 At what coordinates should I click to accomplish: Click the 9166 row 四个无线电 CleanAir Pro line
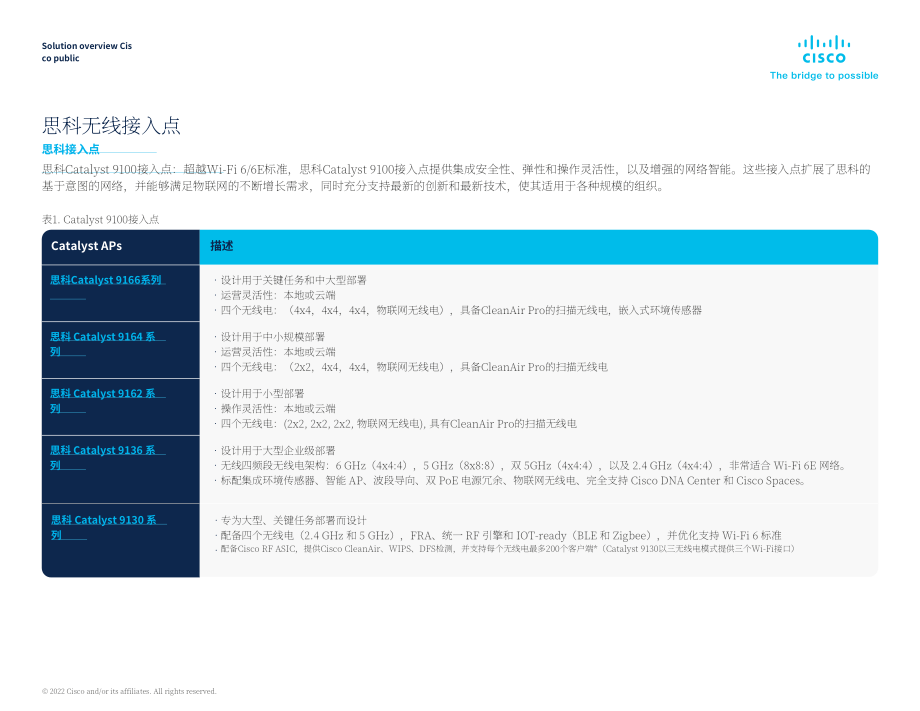tap(461, 310)
